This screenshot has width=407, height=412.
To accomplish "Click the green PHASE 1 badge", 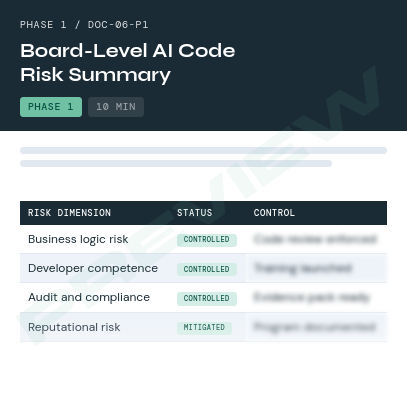I will click(51, 107).
